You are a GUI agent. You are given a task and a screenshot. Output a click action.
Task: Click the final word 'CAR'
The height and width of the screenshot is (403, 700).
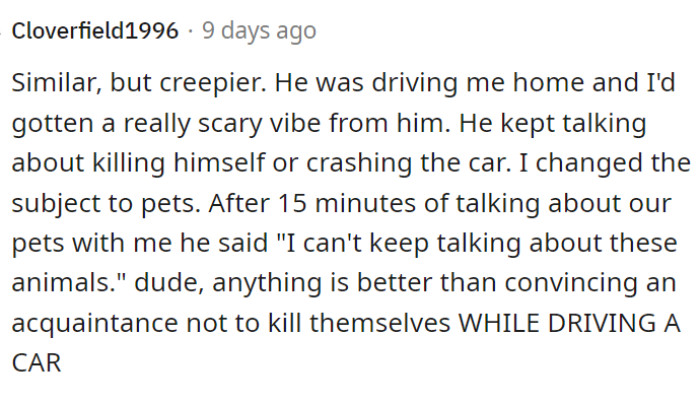click(36, 363)
